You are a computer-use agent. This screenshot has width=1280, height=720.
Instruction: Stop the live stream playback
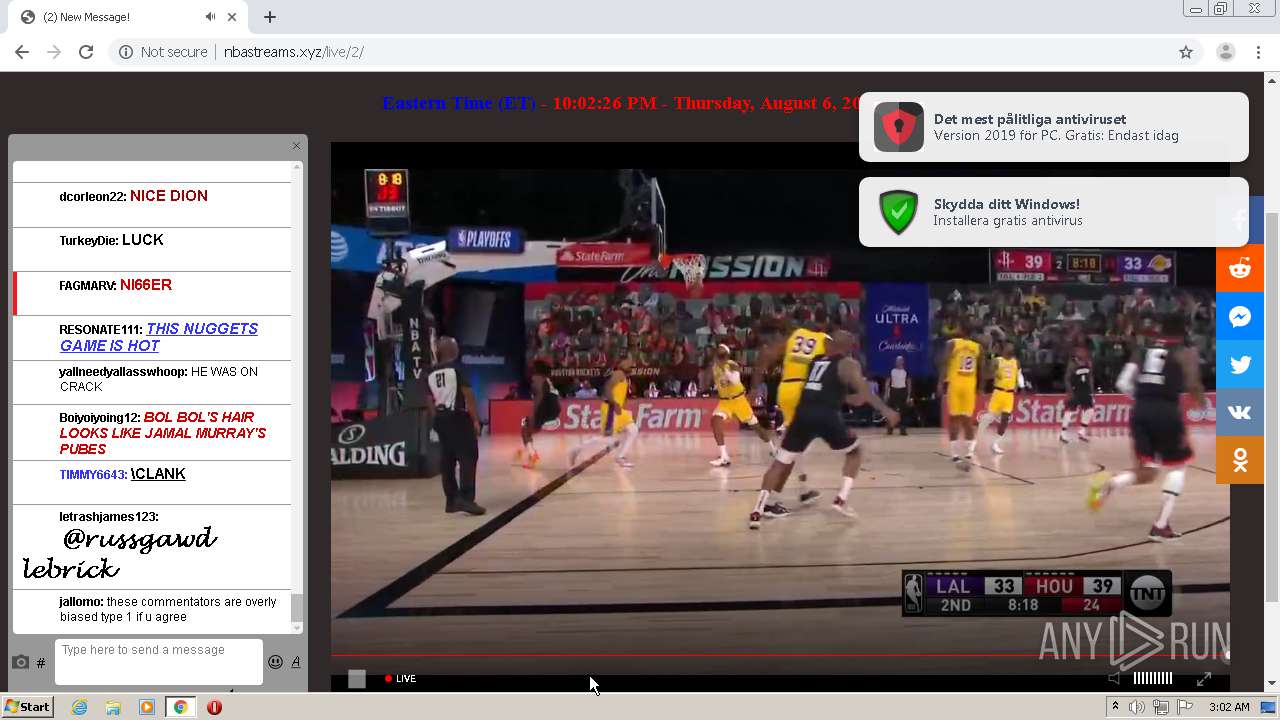coord(357,679)
